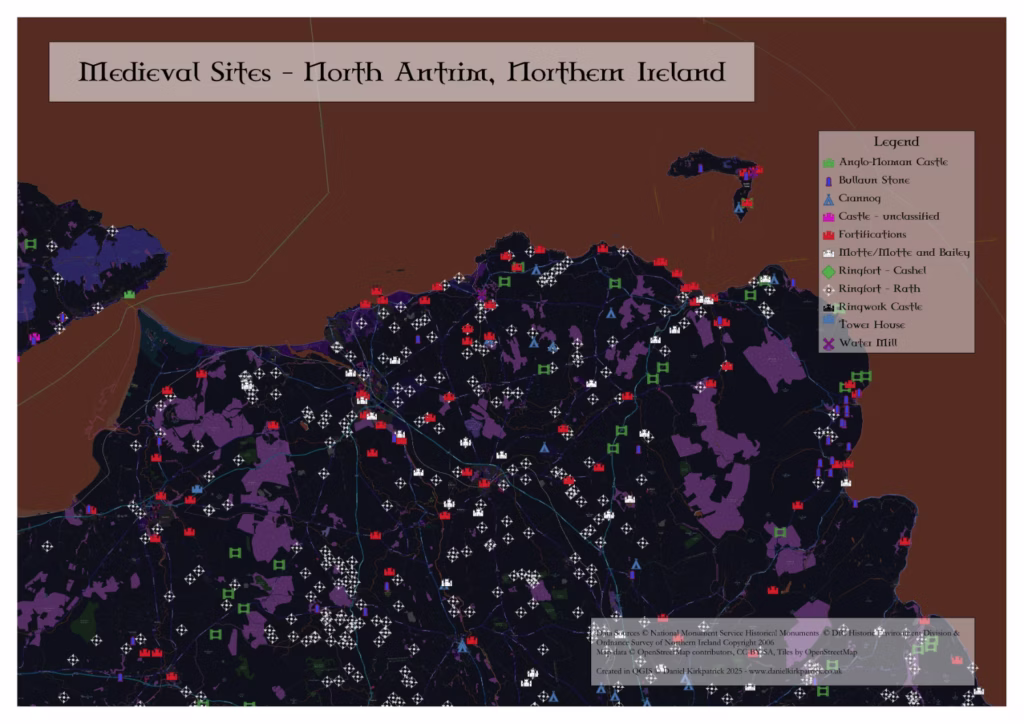Click the purple Water Mill cross icon
1024x724 pixels.
tap(826, 341)
